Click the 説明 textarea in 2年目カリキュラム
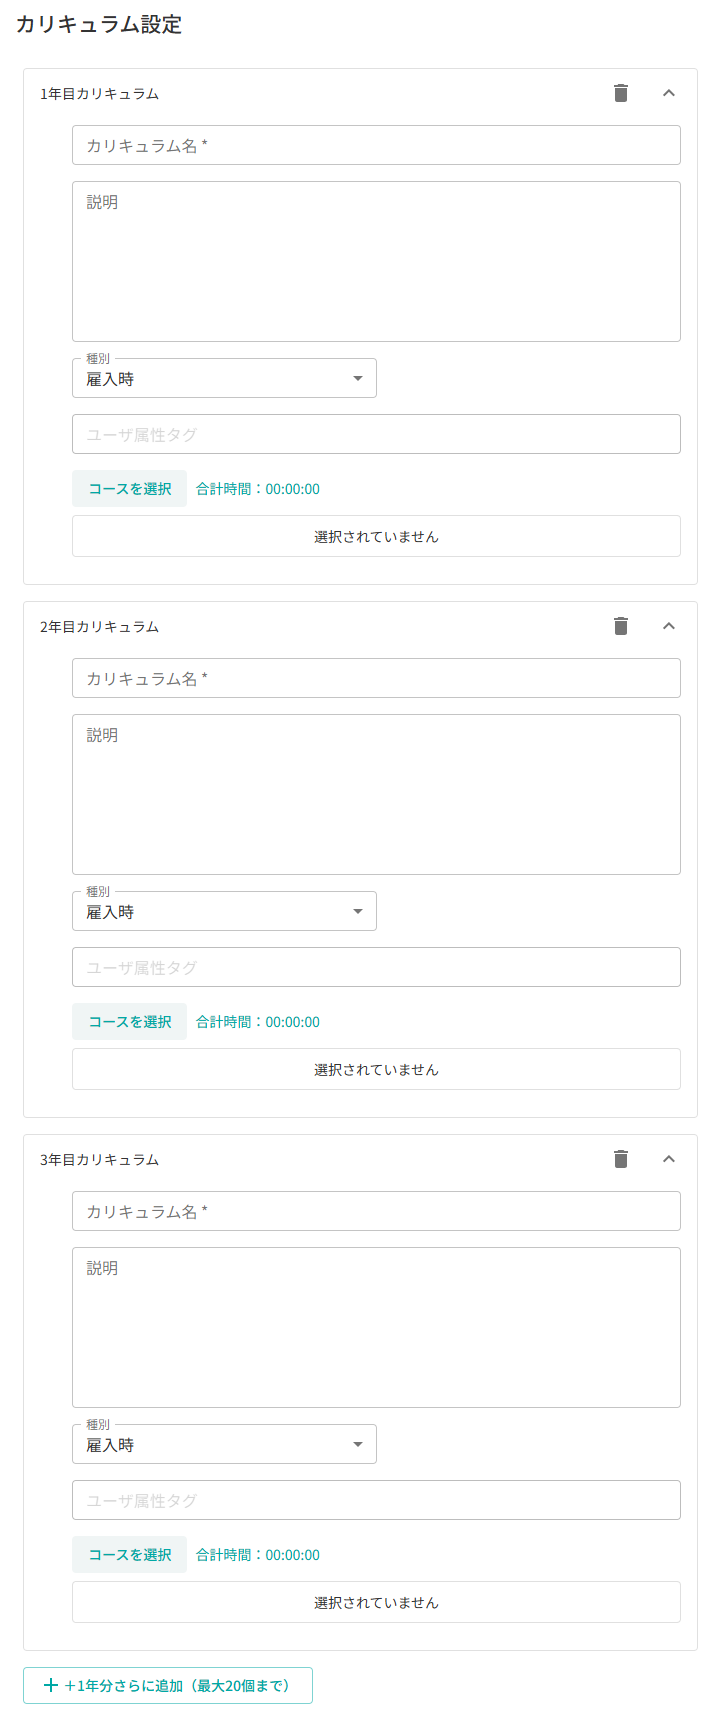This screenshot has height=1715, width=721. pyautogui.click(x=376, y=794)
